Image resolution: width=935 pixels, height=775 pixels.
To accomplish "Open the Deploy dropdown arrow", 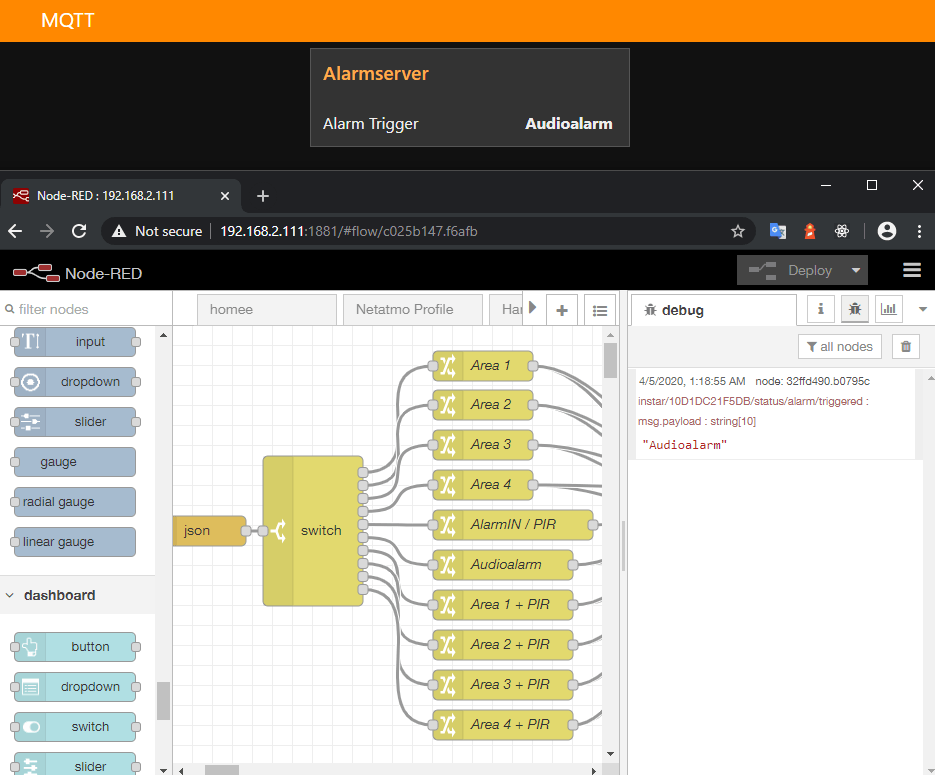I will (855, 270).
